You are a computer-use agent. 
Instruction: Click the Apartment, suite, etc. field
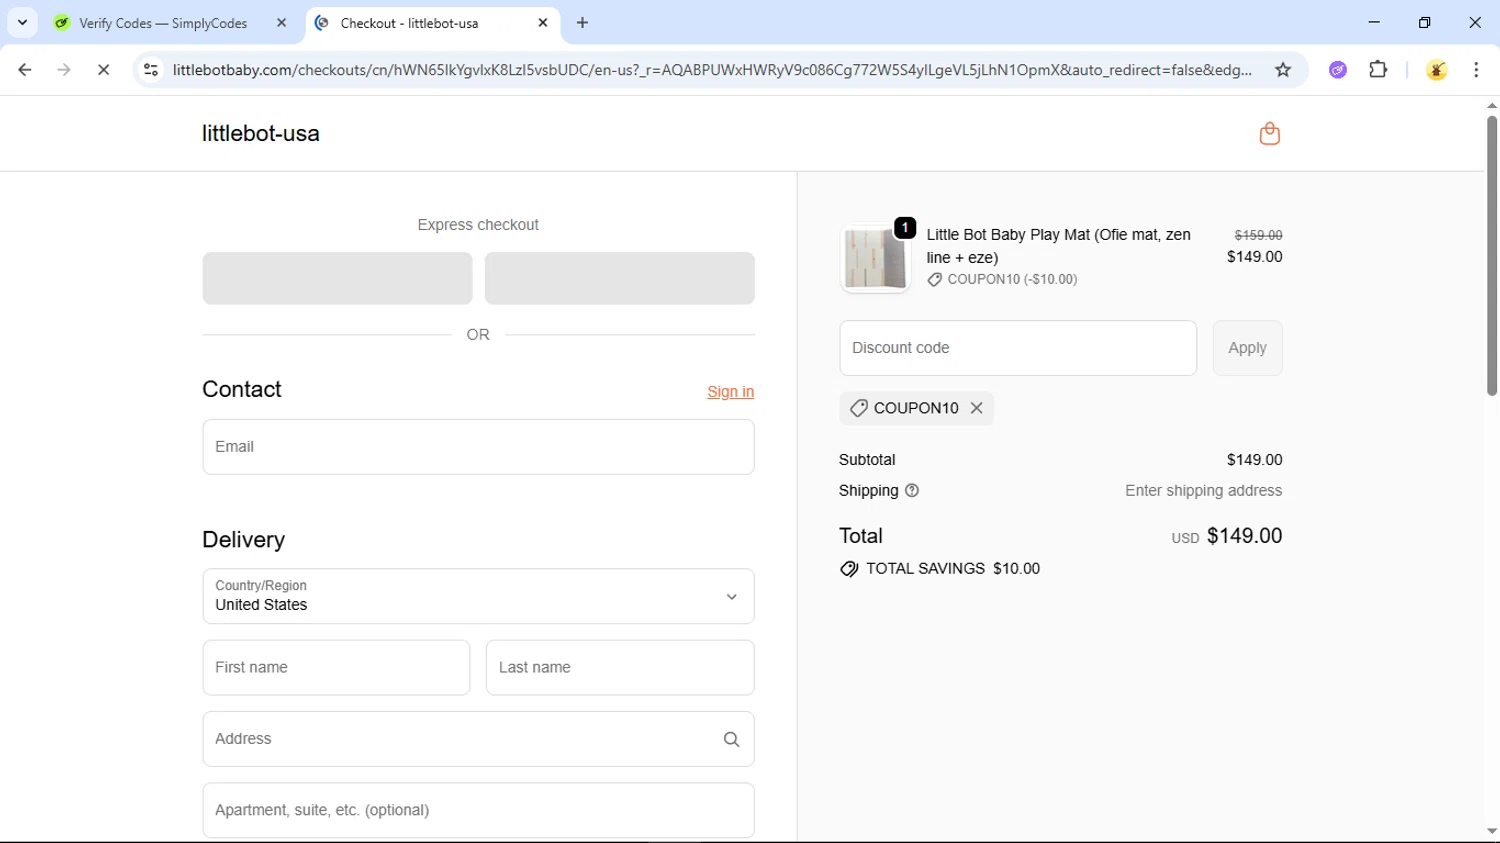478,810
